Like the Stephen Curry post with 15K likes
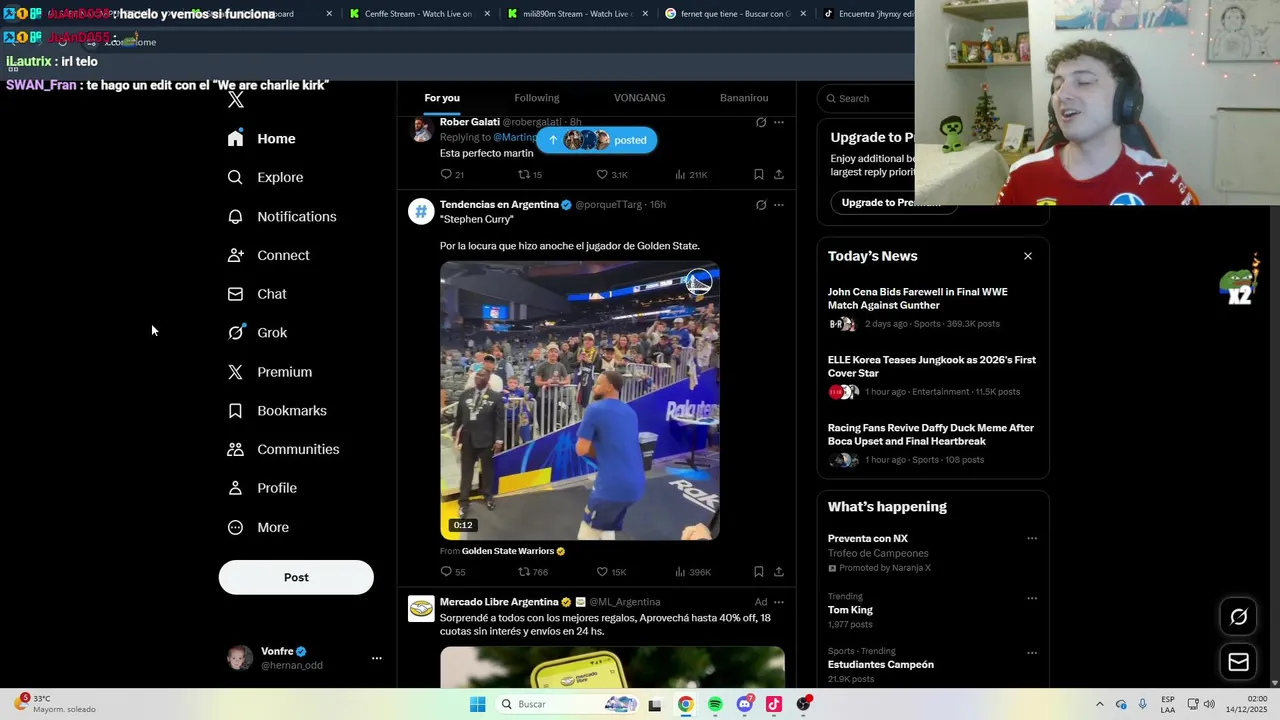 611,572
